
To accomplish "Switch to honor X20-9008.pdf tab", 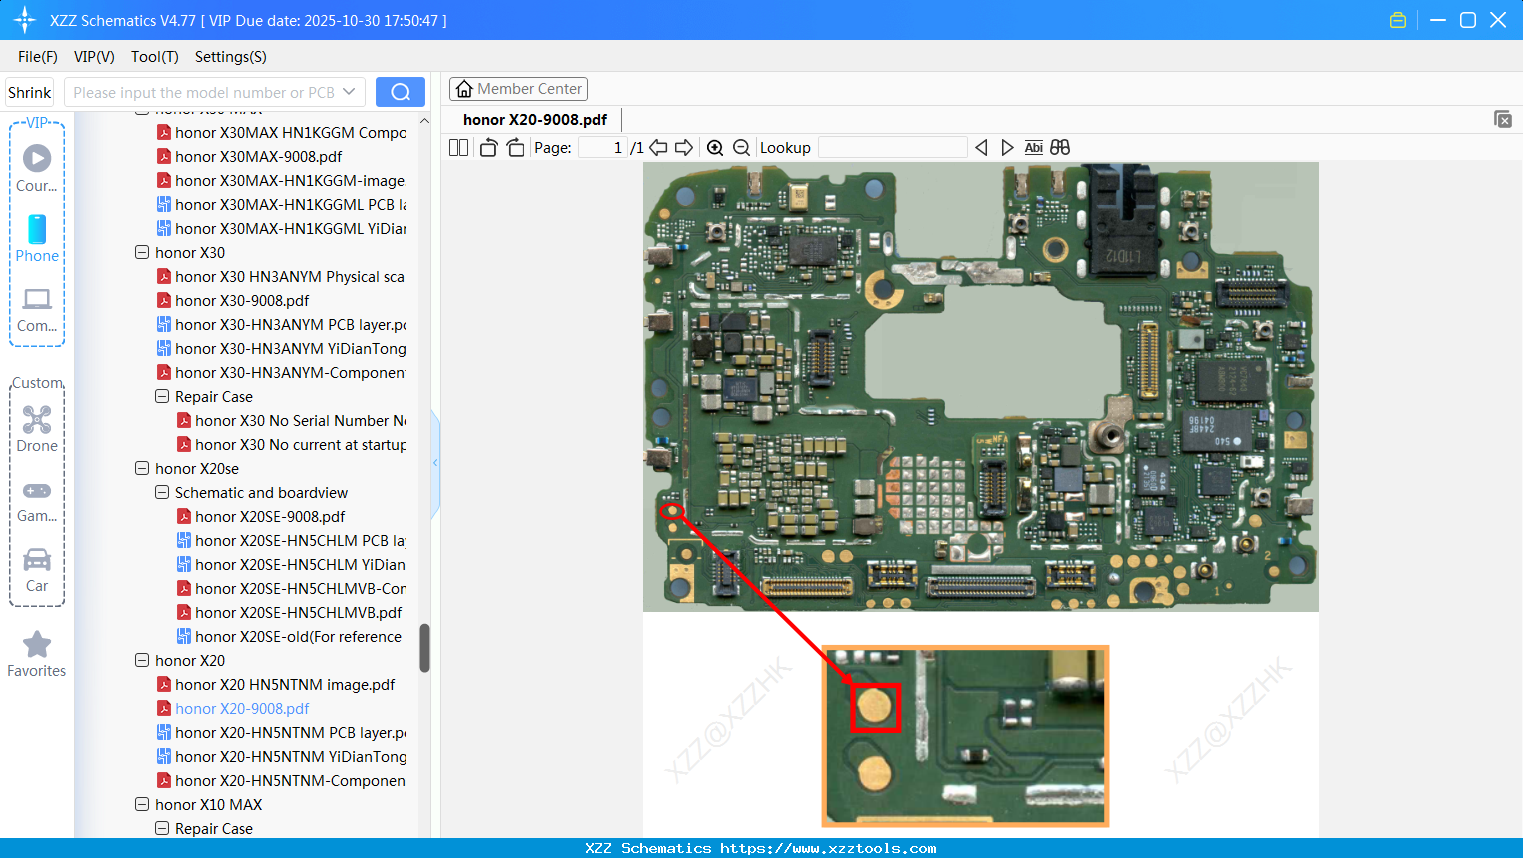I will coord(535,120).
